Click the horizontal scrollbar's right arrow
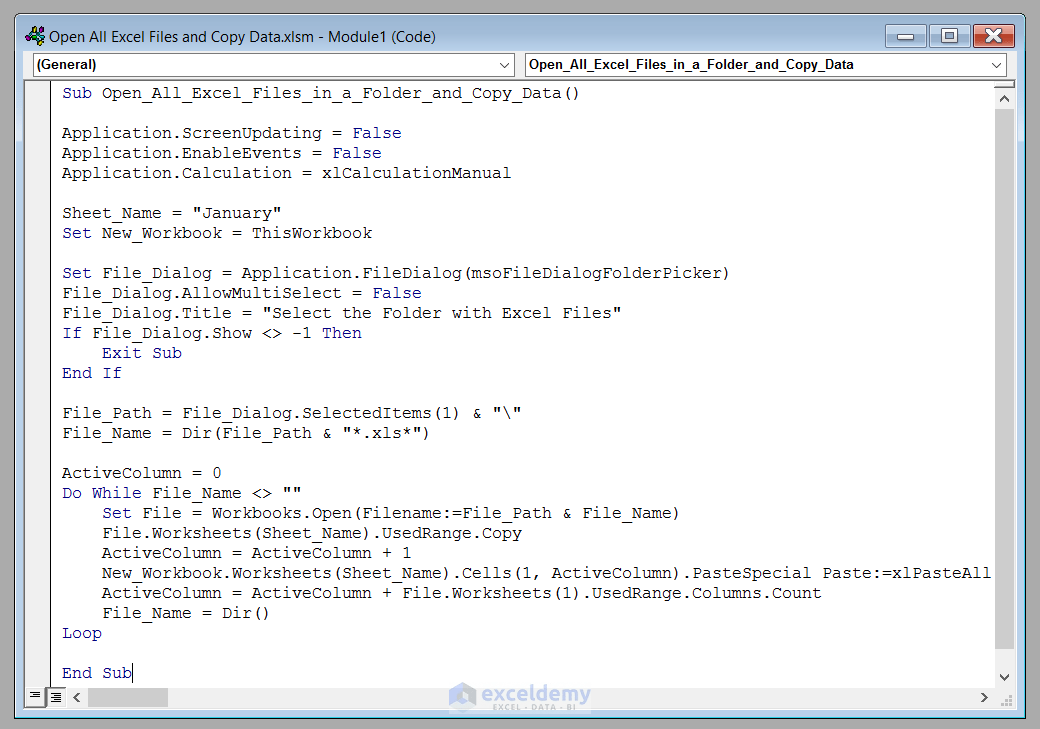The width and height of the screenshot is (1040, 729). (984, 697)
